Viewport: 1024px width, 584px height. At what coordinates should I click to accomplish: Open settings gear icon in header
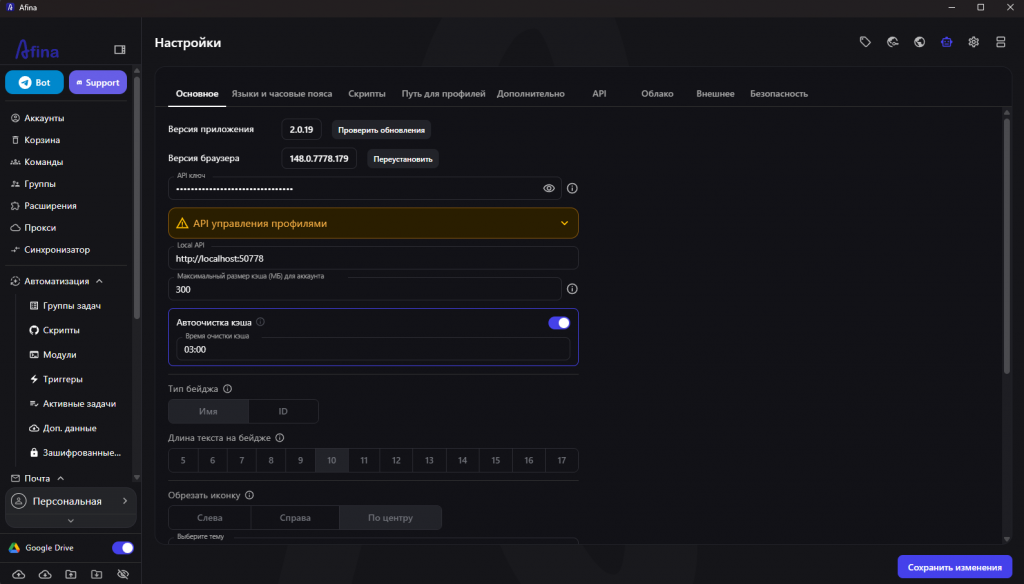tap(974, 42)
